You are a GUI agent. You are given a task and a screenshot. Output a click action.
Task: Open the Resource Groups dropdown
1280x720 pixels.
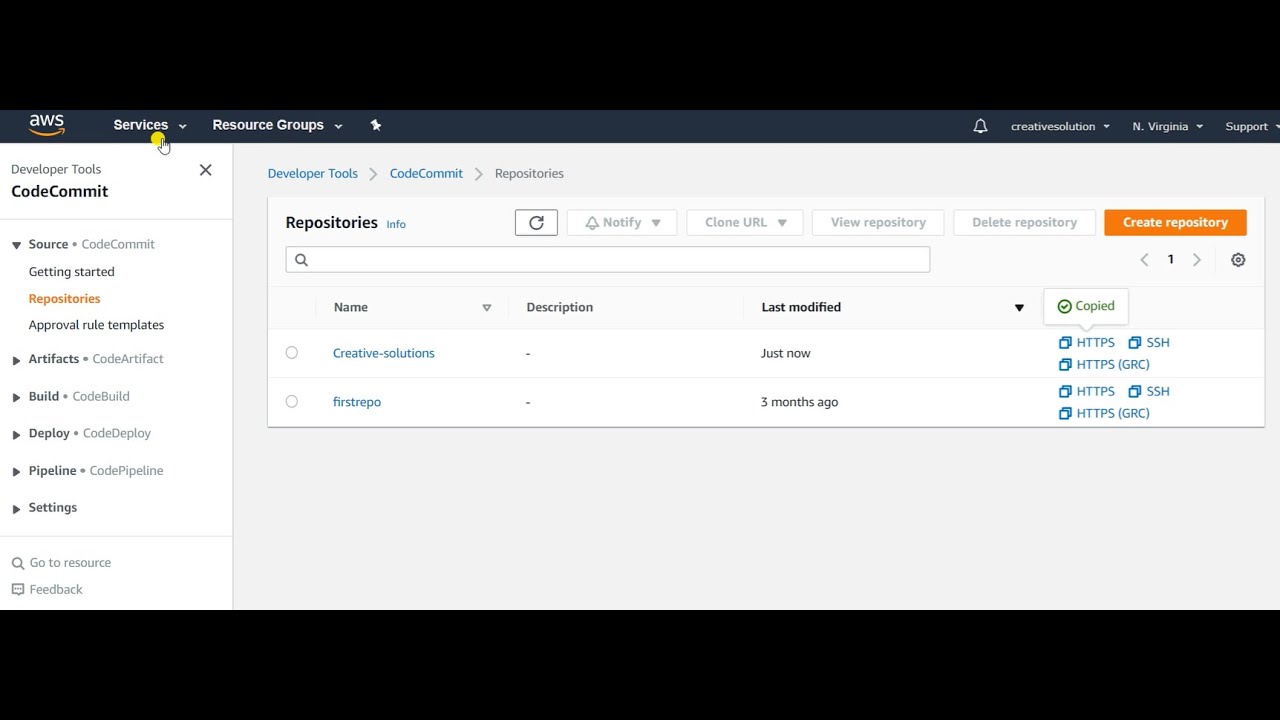[x=277, y=125]
